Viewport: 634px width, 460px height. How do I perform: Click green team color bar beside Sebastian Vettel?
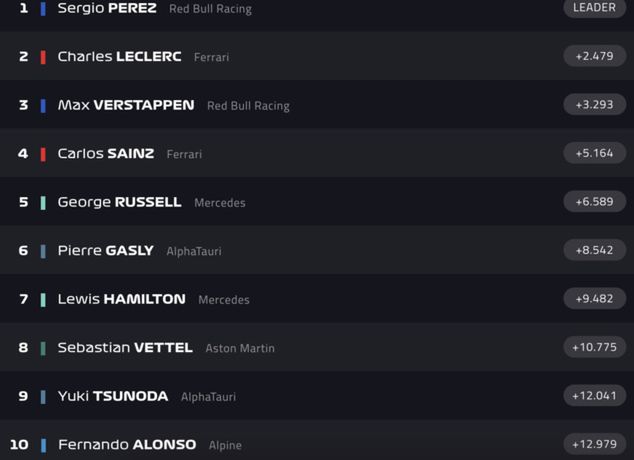pos(43,348)
